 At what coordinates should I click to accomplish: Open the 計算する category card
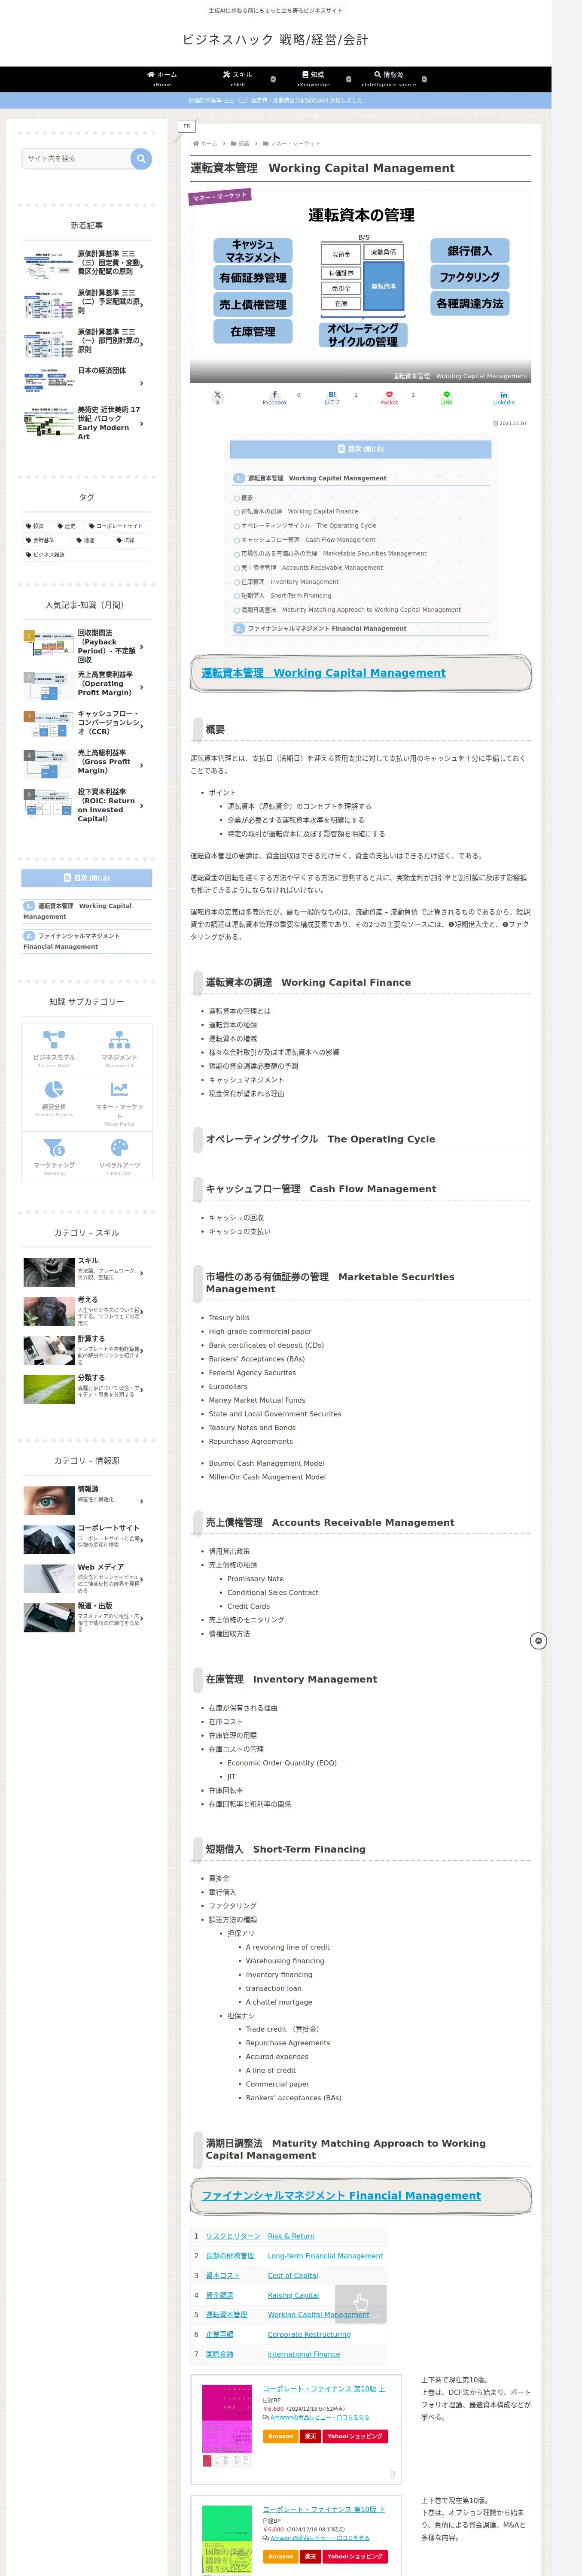tap(87, 1350)
